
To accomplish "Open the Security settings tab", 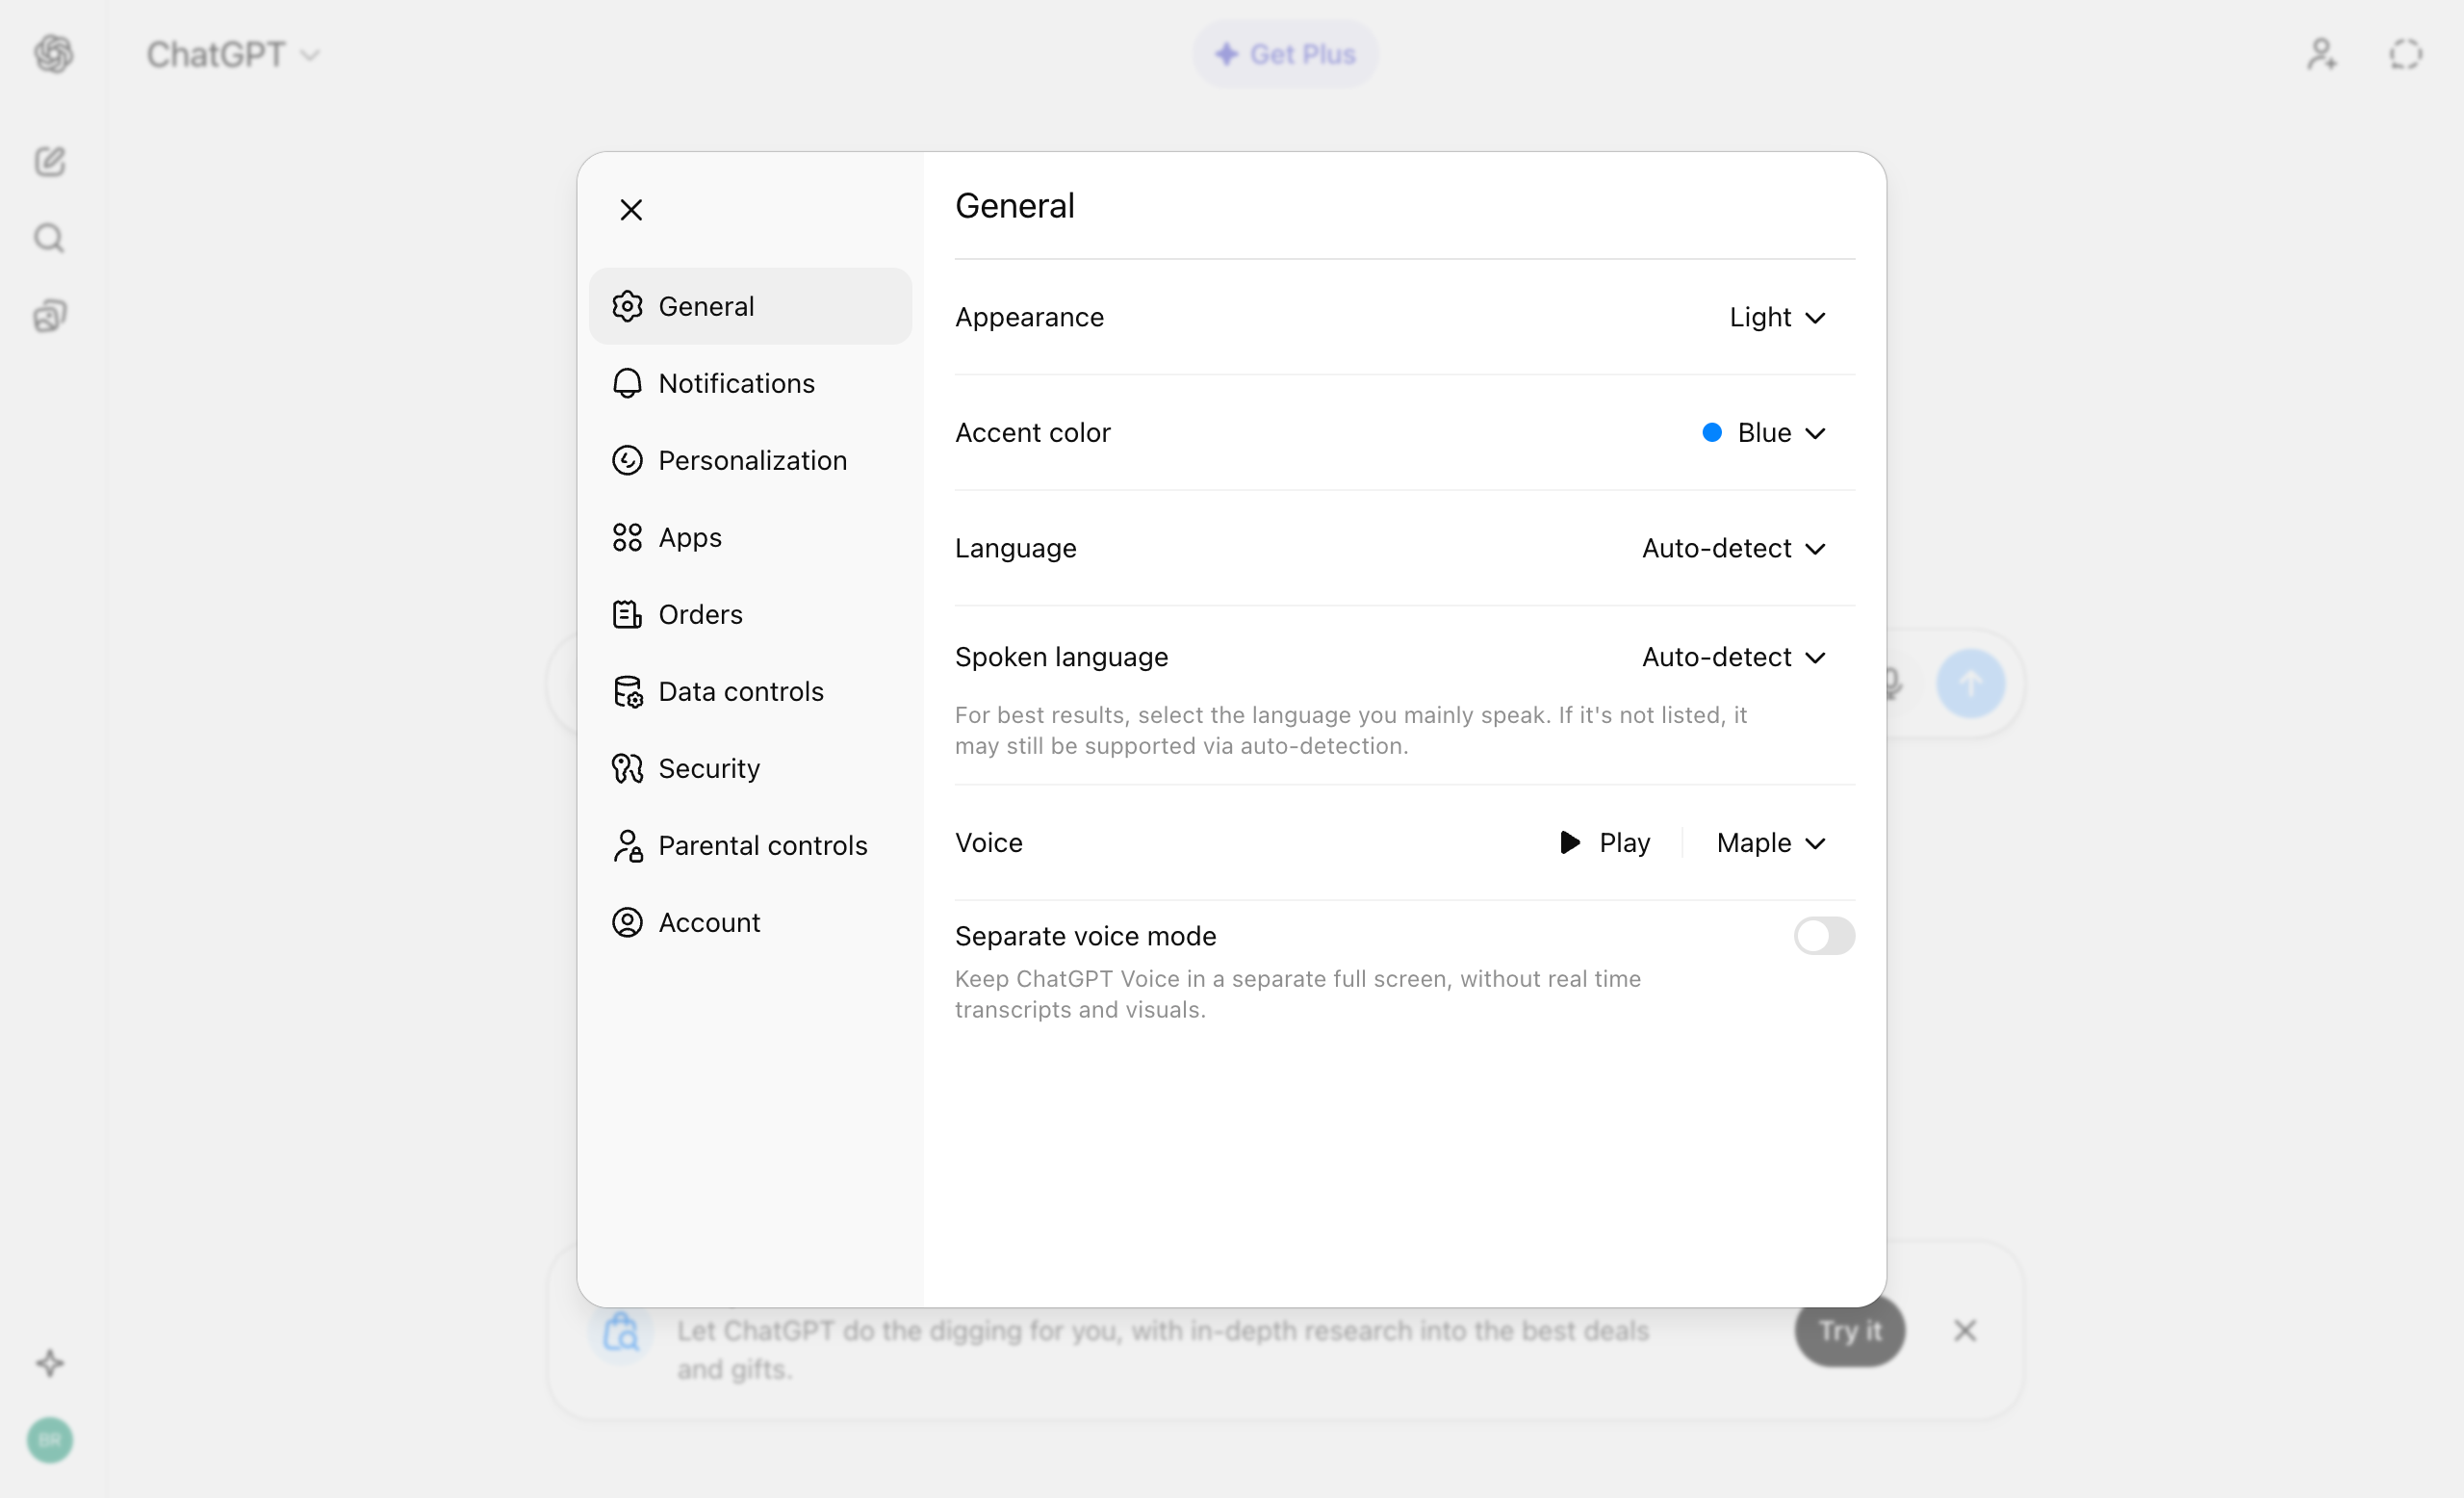I will pyautogui.click(x=750, y=768).
